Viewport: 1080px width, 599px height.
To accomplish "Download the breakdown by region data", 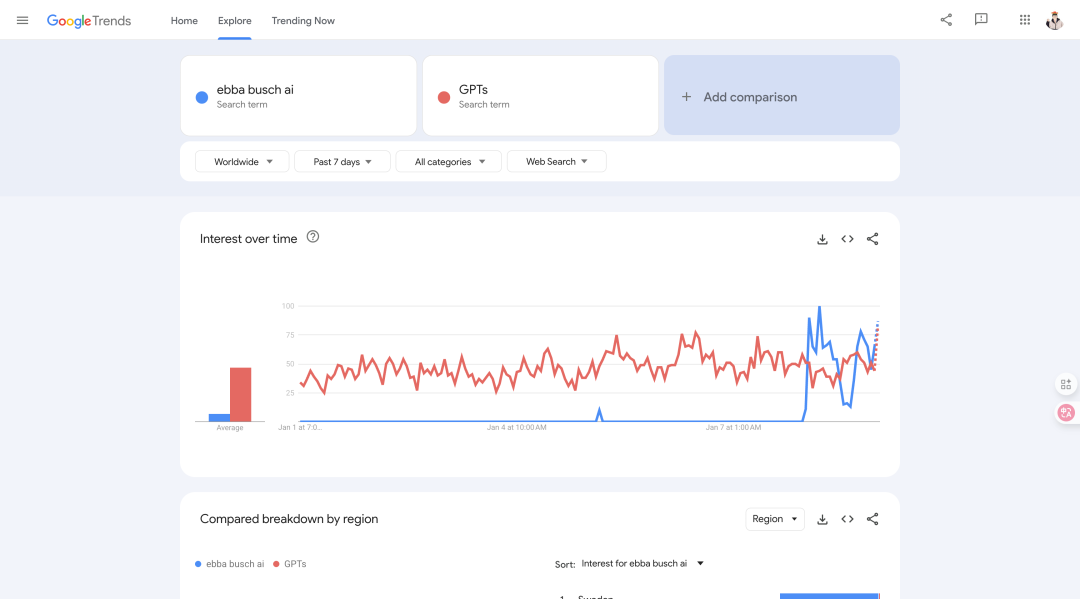I will pos(822,519).
